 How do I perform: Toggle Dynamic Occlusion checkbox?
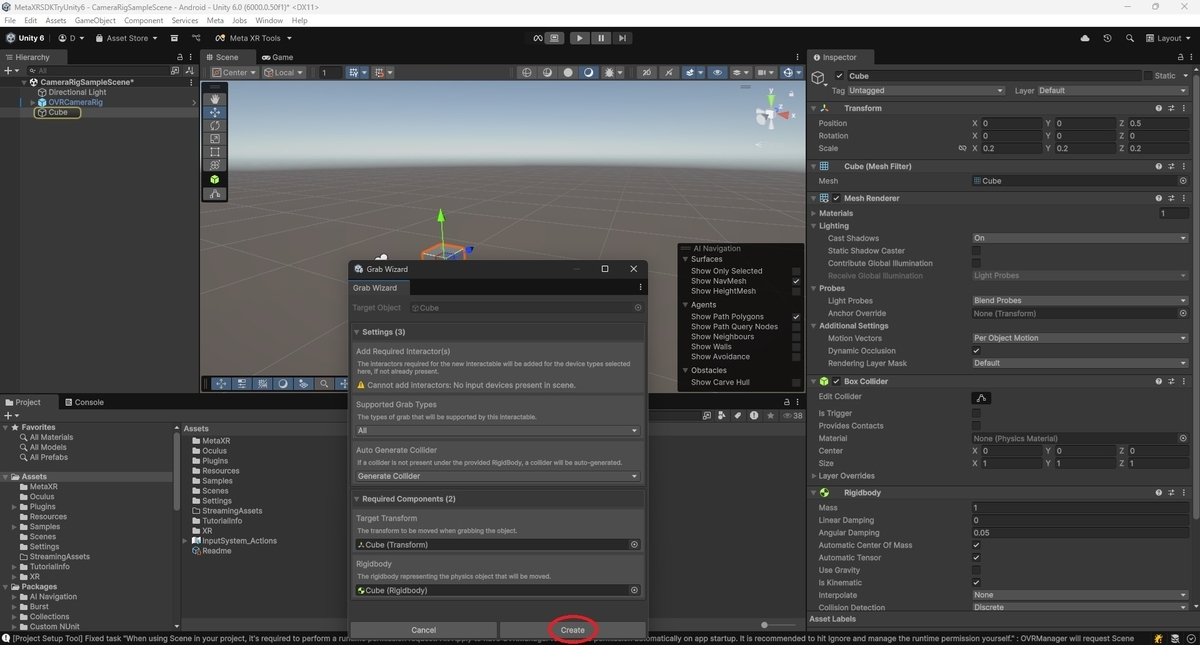pyautogui.click(x=977, y=350)
